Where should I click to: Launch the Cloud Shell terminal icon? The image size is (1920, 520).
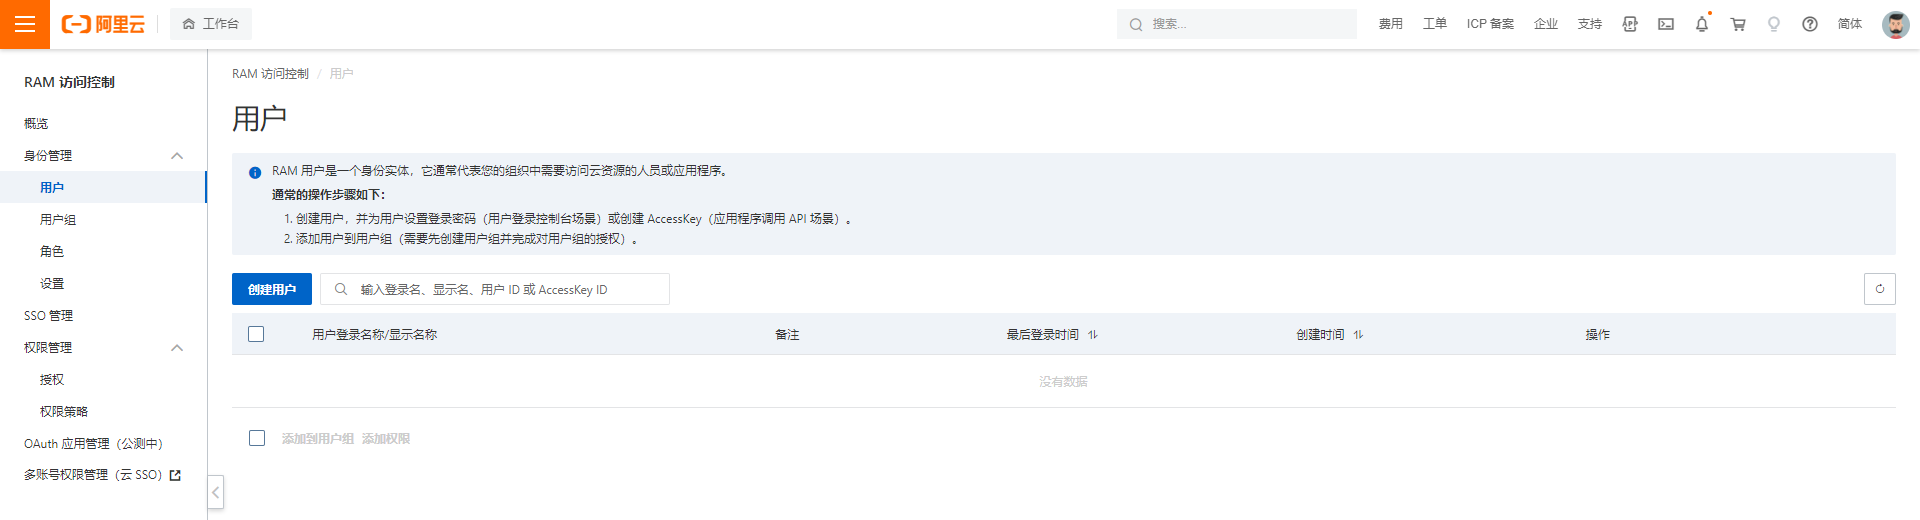click(x=1666, y=24)
